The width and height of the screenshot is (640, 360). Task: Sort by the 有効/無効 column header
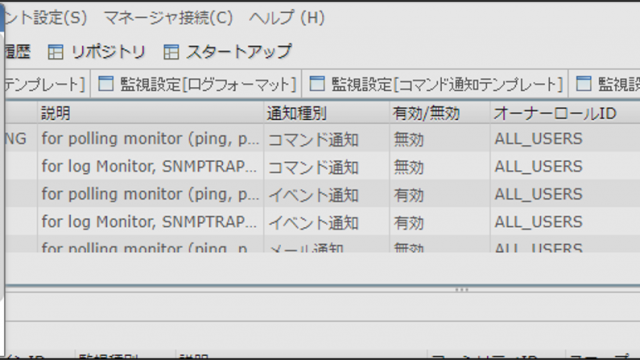pyautogui.click(x=440, y=113)
